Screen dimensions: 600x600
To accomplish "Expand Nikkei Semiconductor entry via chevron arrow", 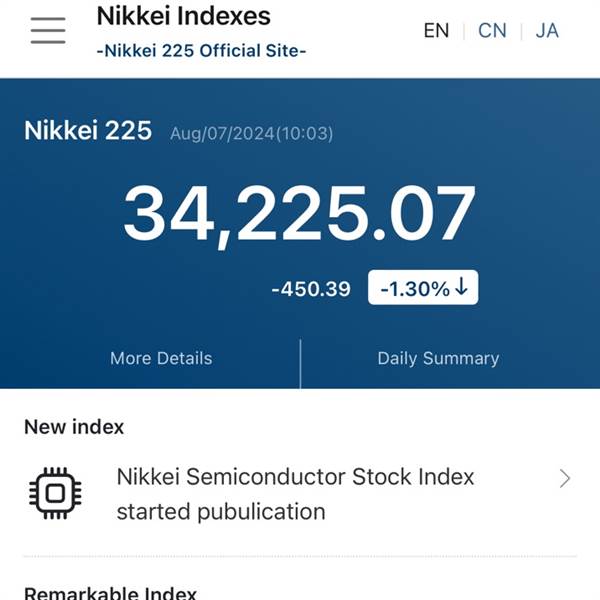I will 565,479.
